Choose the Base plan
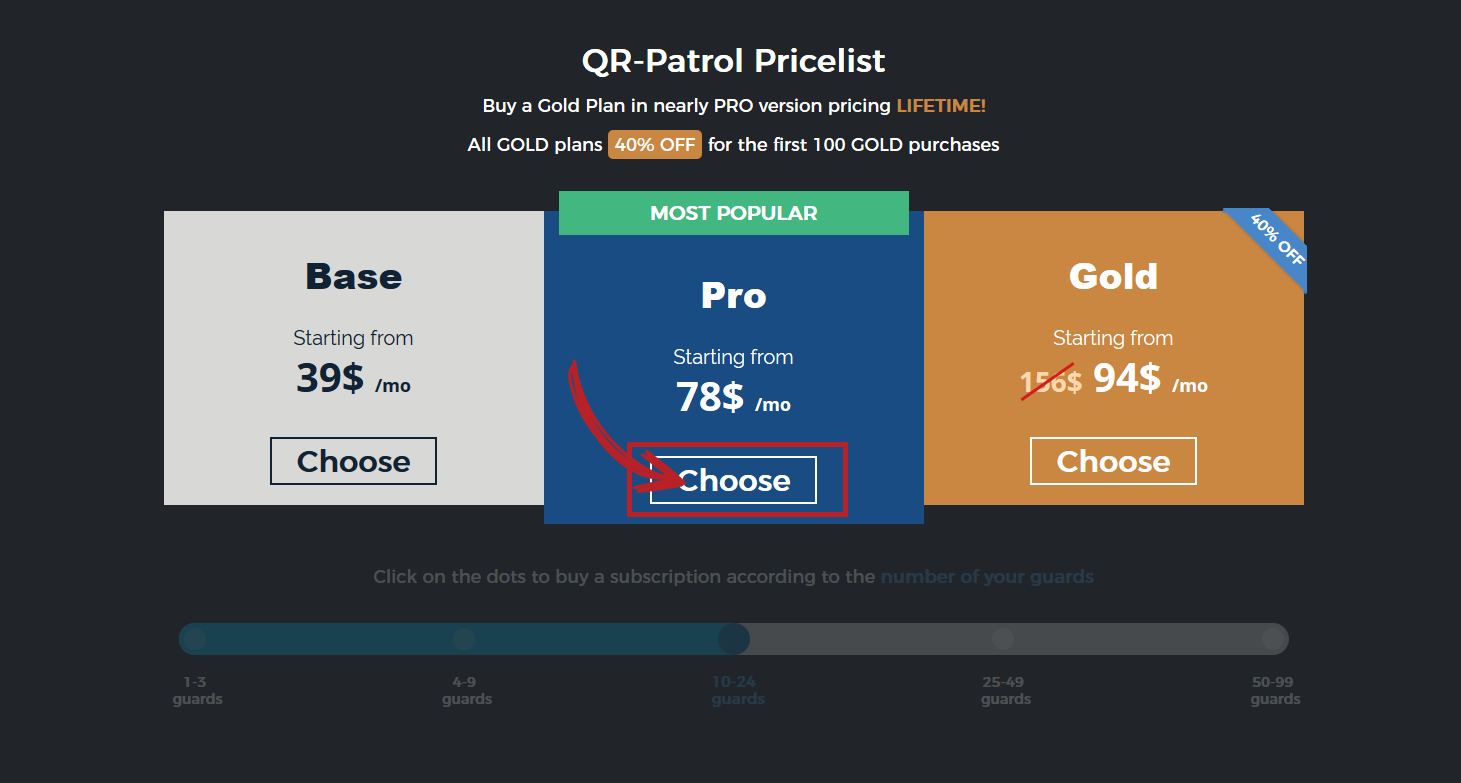Viewport: 1461px width, 783px height. pyautogui.click(x=353, y=461)
